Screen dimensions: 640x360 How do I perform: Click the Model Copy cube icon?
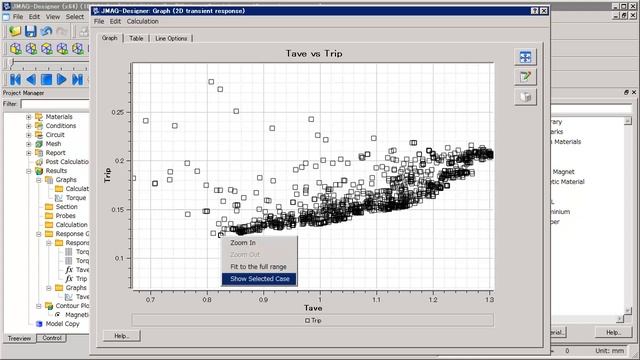coord(39,324)
